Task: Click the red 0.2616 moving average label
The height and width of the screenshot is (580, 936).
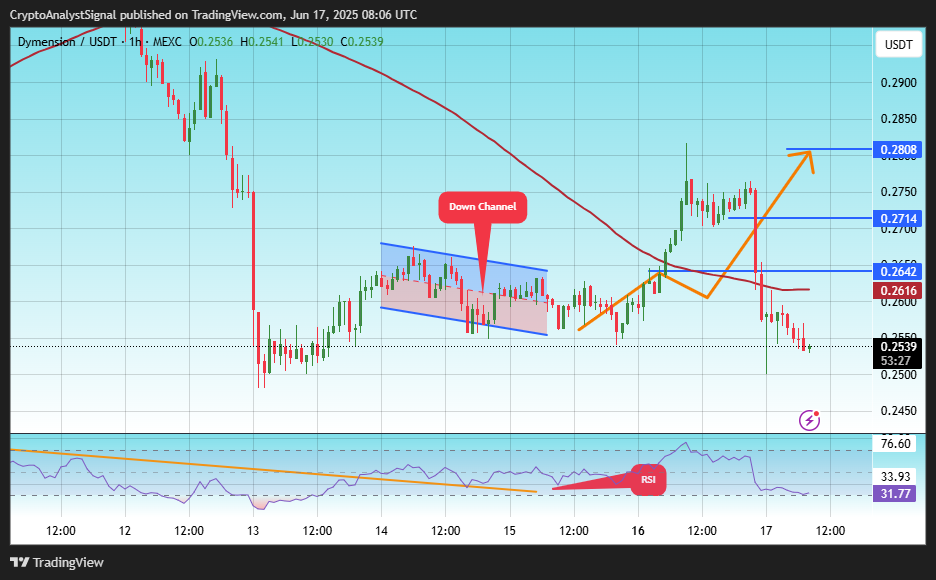Action: tap(897, 291)
